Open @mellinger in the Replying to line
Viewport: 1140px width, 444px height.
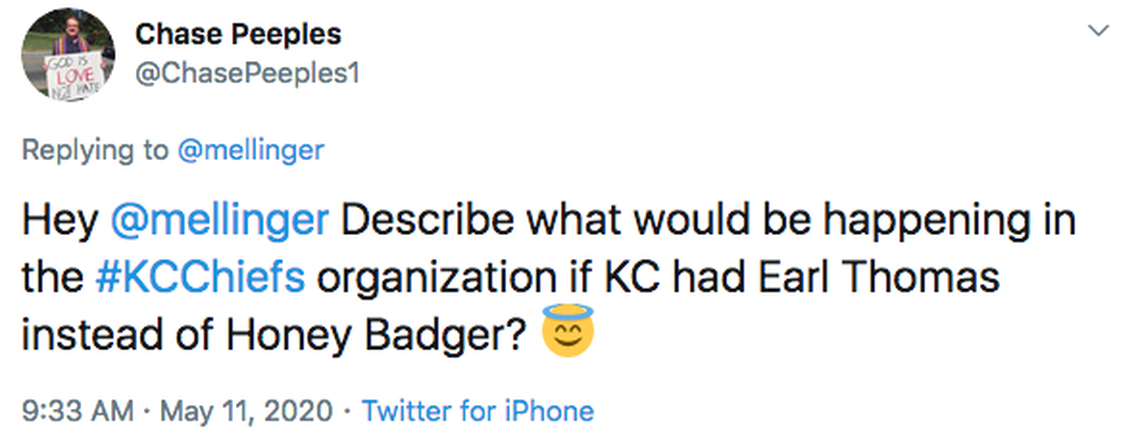coord(250,150)
